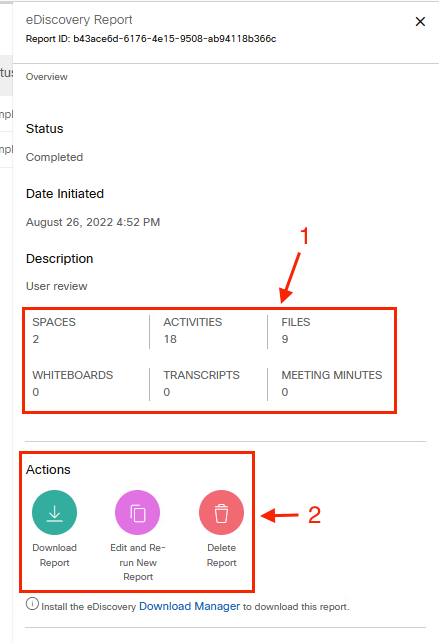Click the Download Report label
The width and height of the screenshot is (439, 643).
point(55,555)
